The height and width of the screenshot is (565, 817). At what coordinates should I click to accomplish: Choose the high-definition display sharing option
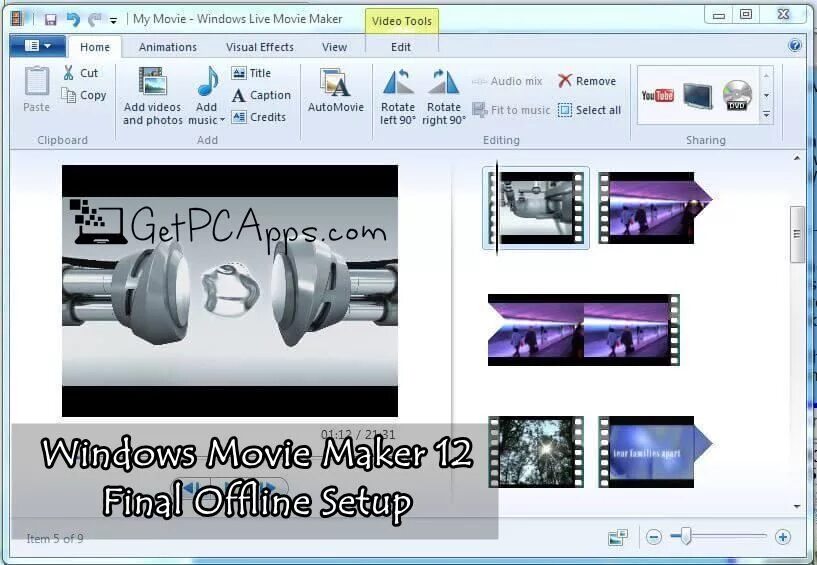698,95
